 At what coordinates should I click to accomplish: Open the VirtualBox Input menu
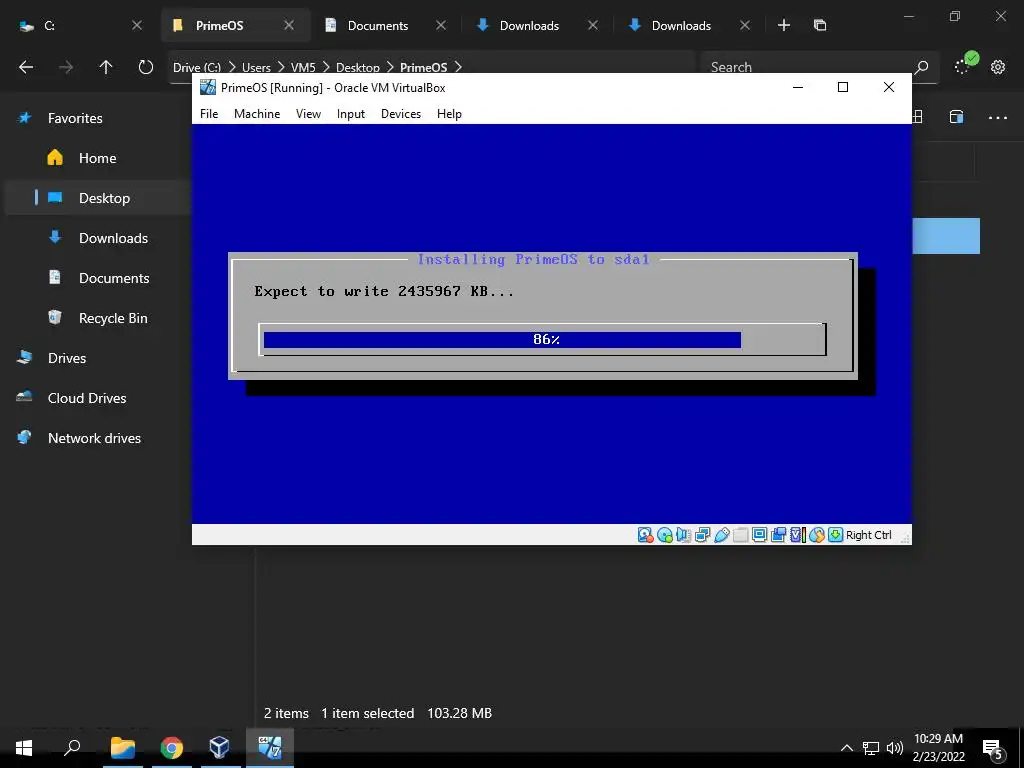351,114
